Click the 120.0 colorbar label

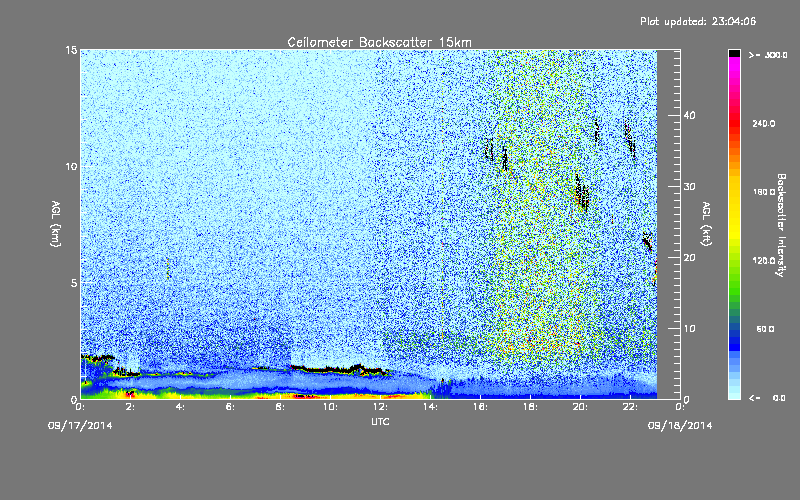click(764, 261)
